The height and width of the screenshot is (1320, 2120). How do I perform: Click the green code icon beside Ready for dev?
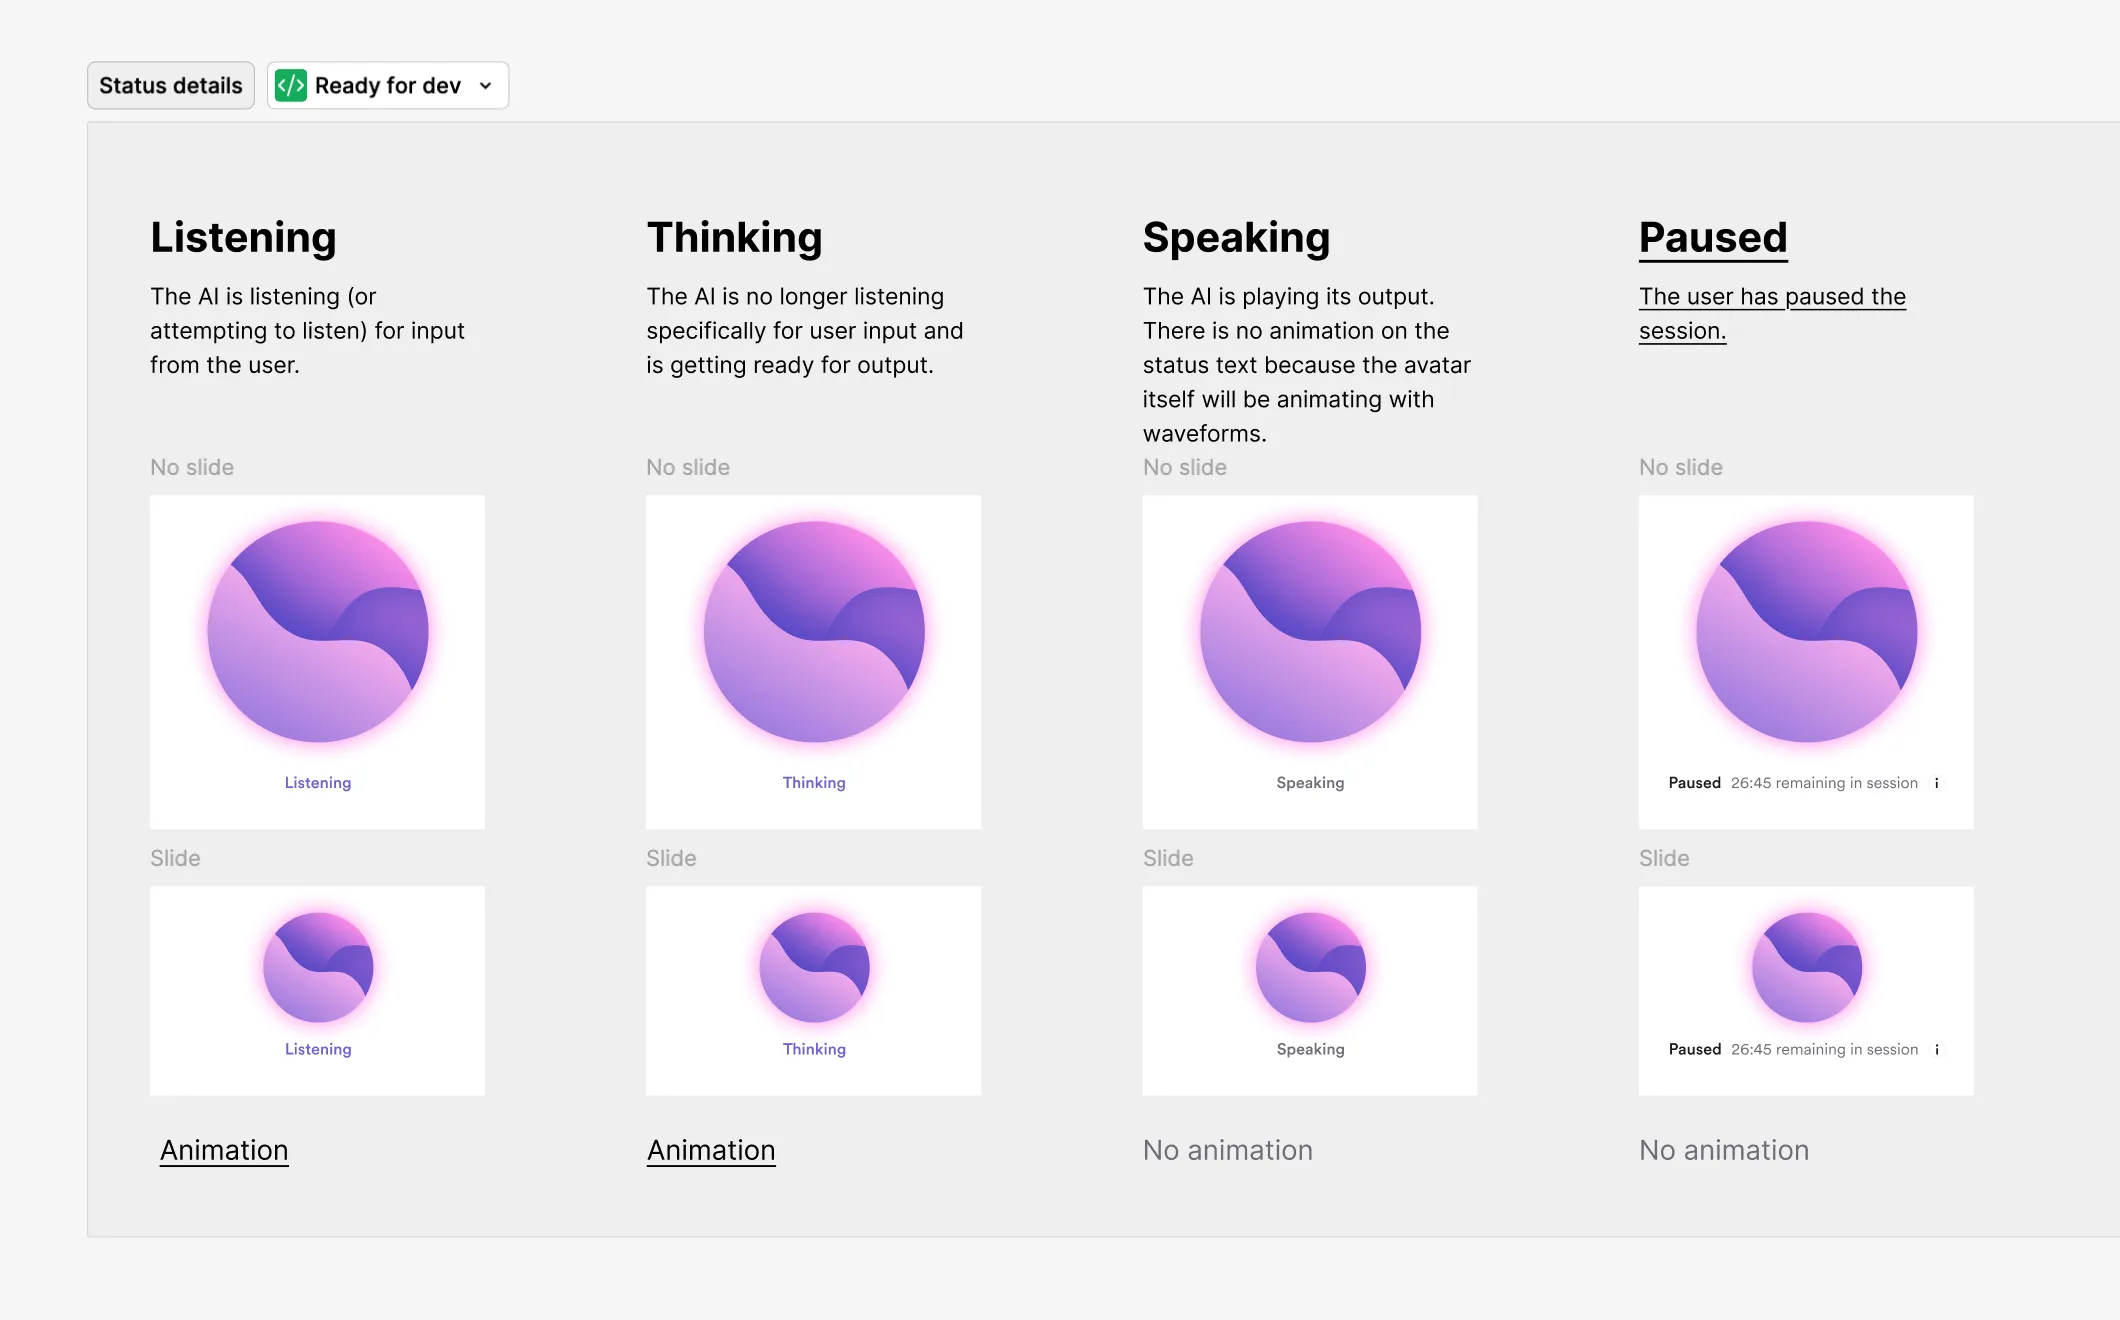291,86
